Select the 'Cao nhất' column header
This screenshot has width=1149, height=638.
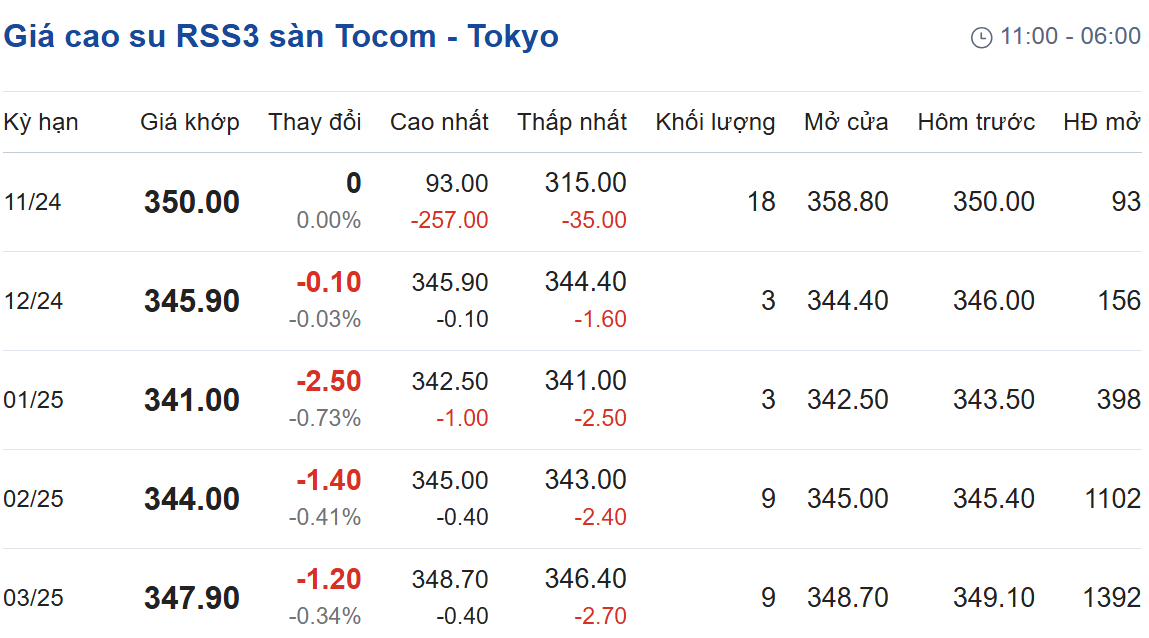click(439, 122)
